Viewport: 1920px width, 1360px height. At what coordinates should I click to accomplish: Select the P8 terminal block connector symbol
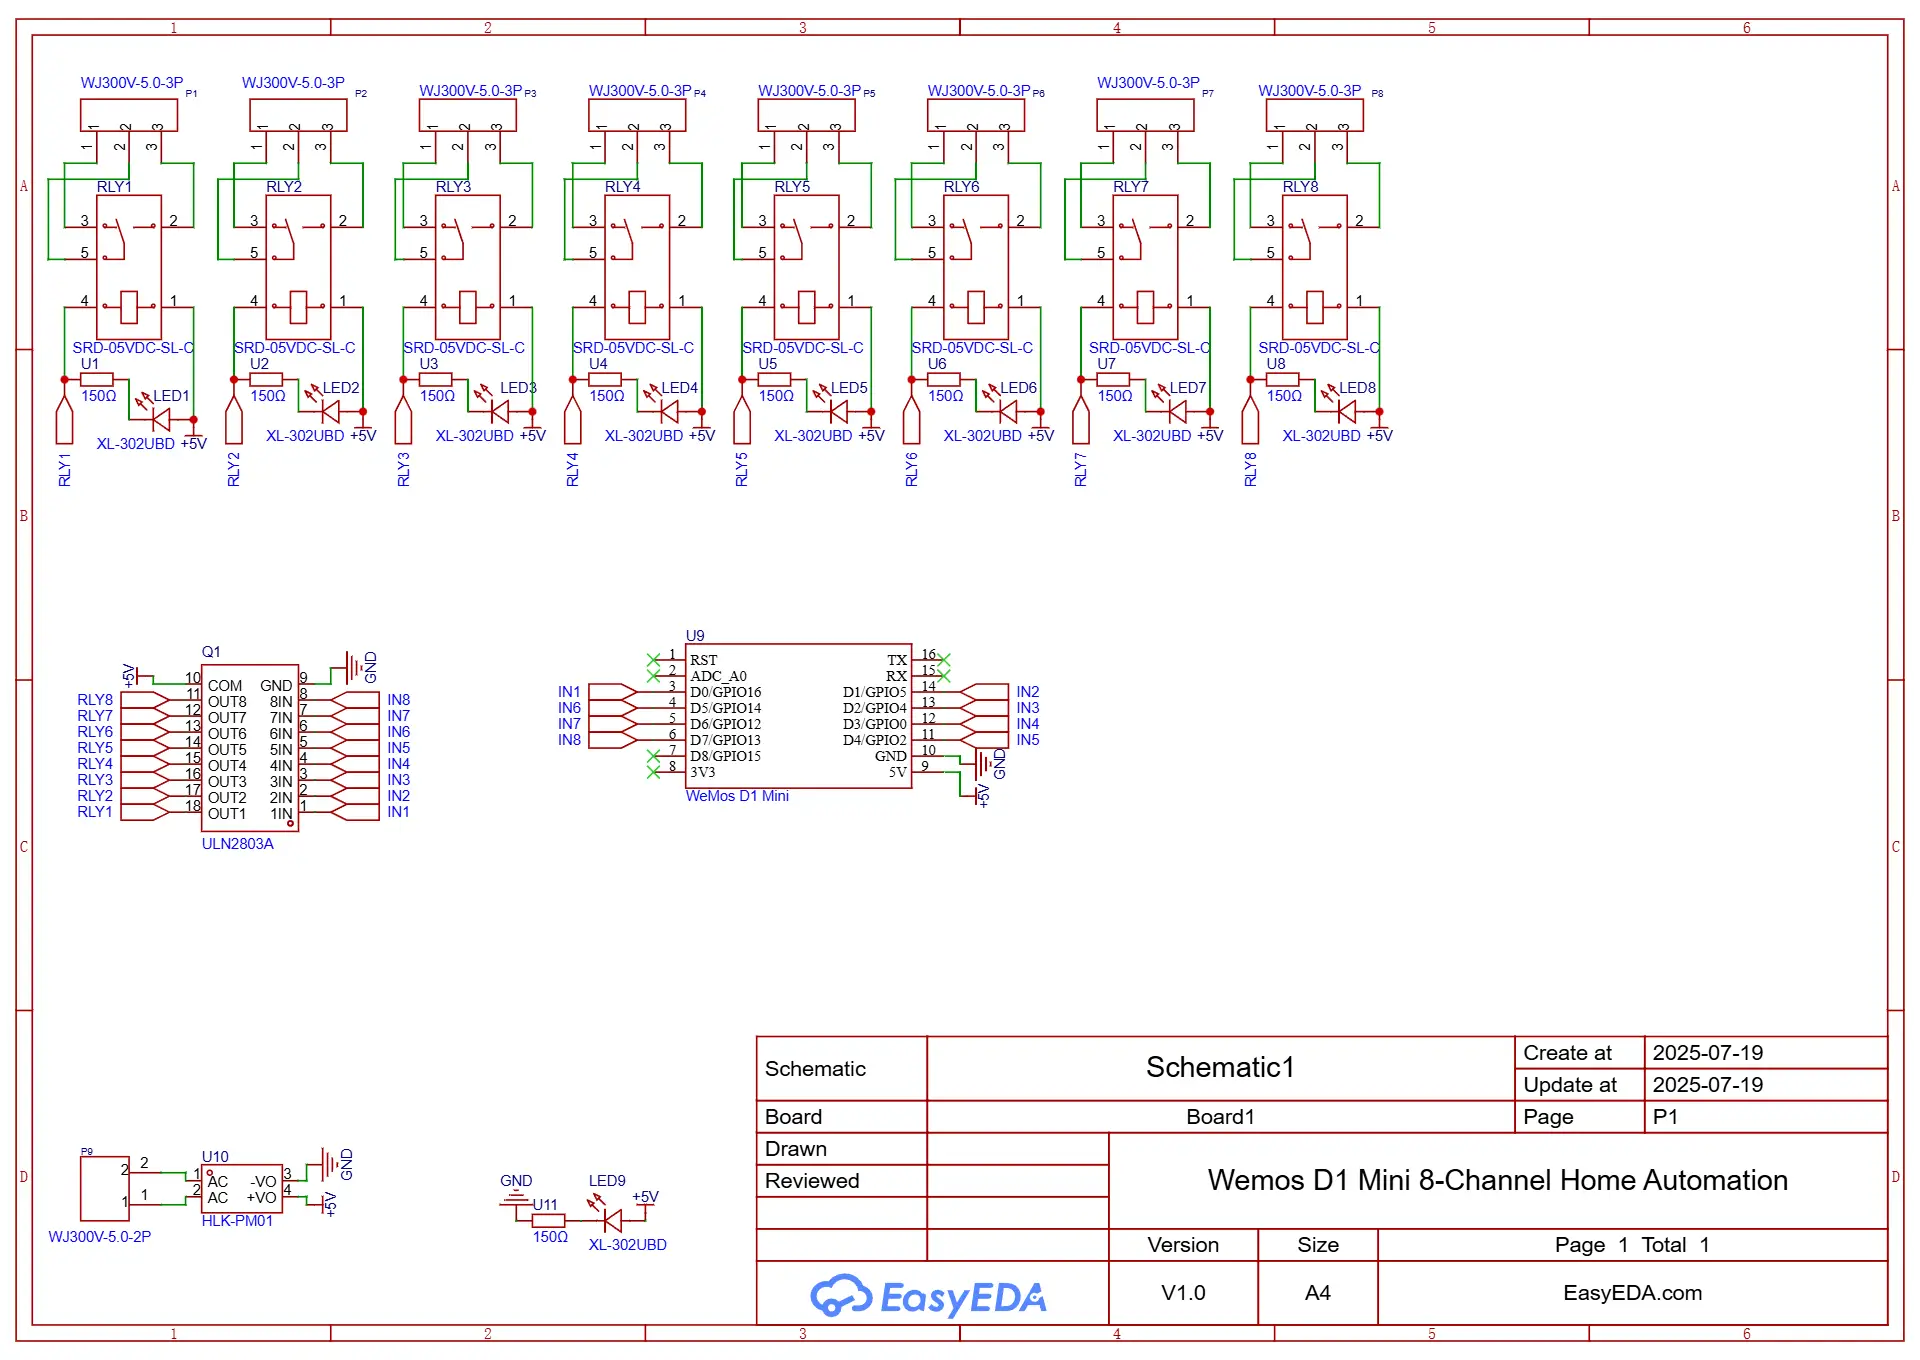pos(1315,115)
